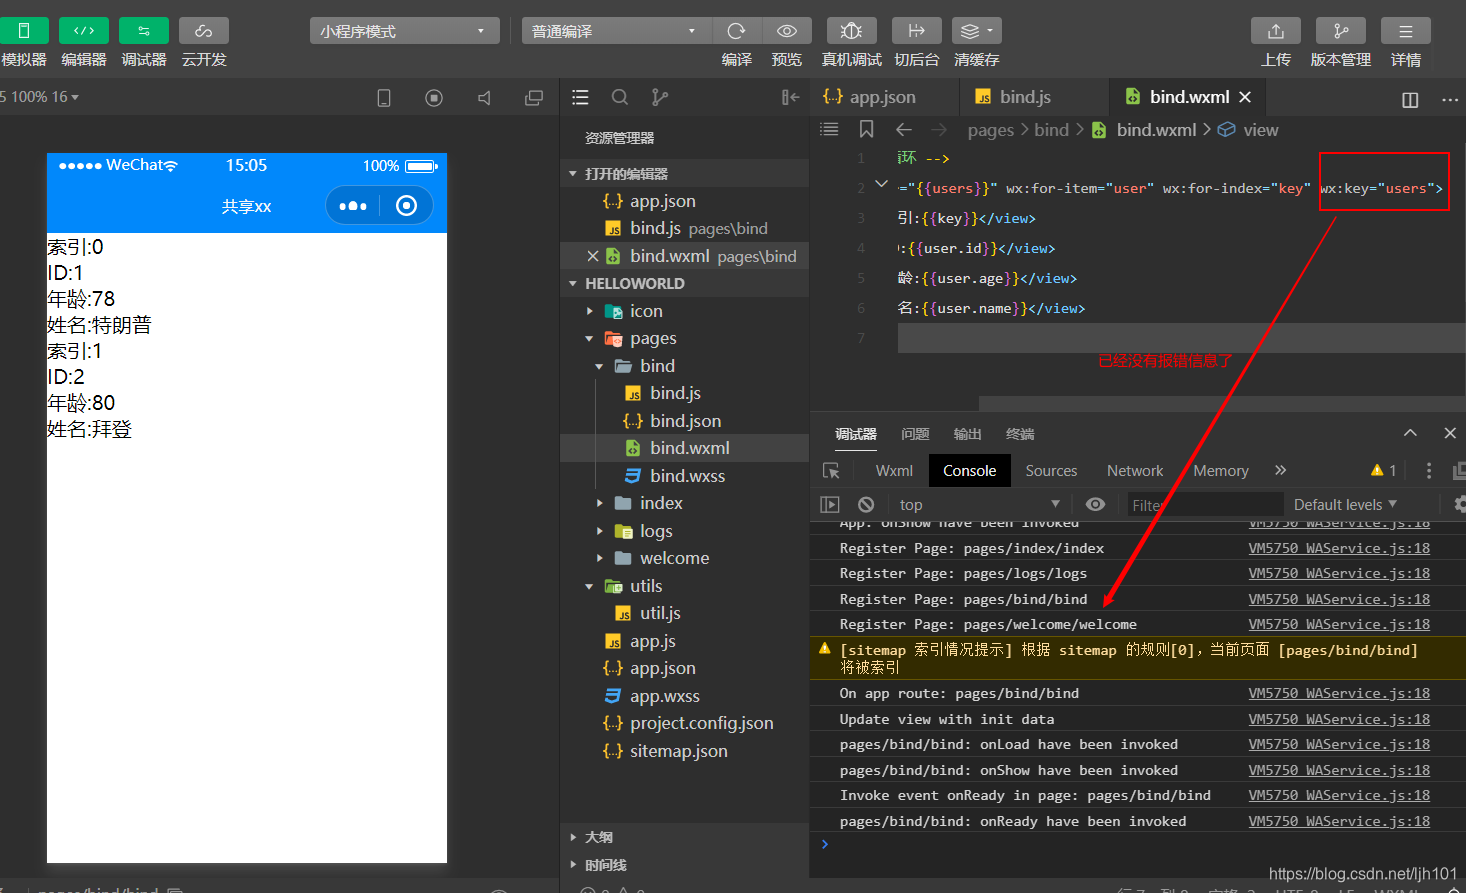
Task: Open the 小程序模式 mode dropdown
Action: pyautogui.click(x=404, y=31)
